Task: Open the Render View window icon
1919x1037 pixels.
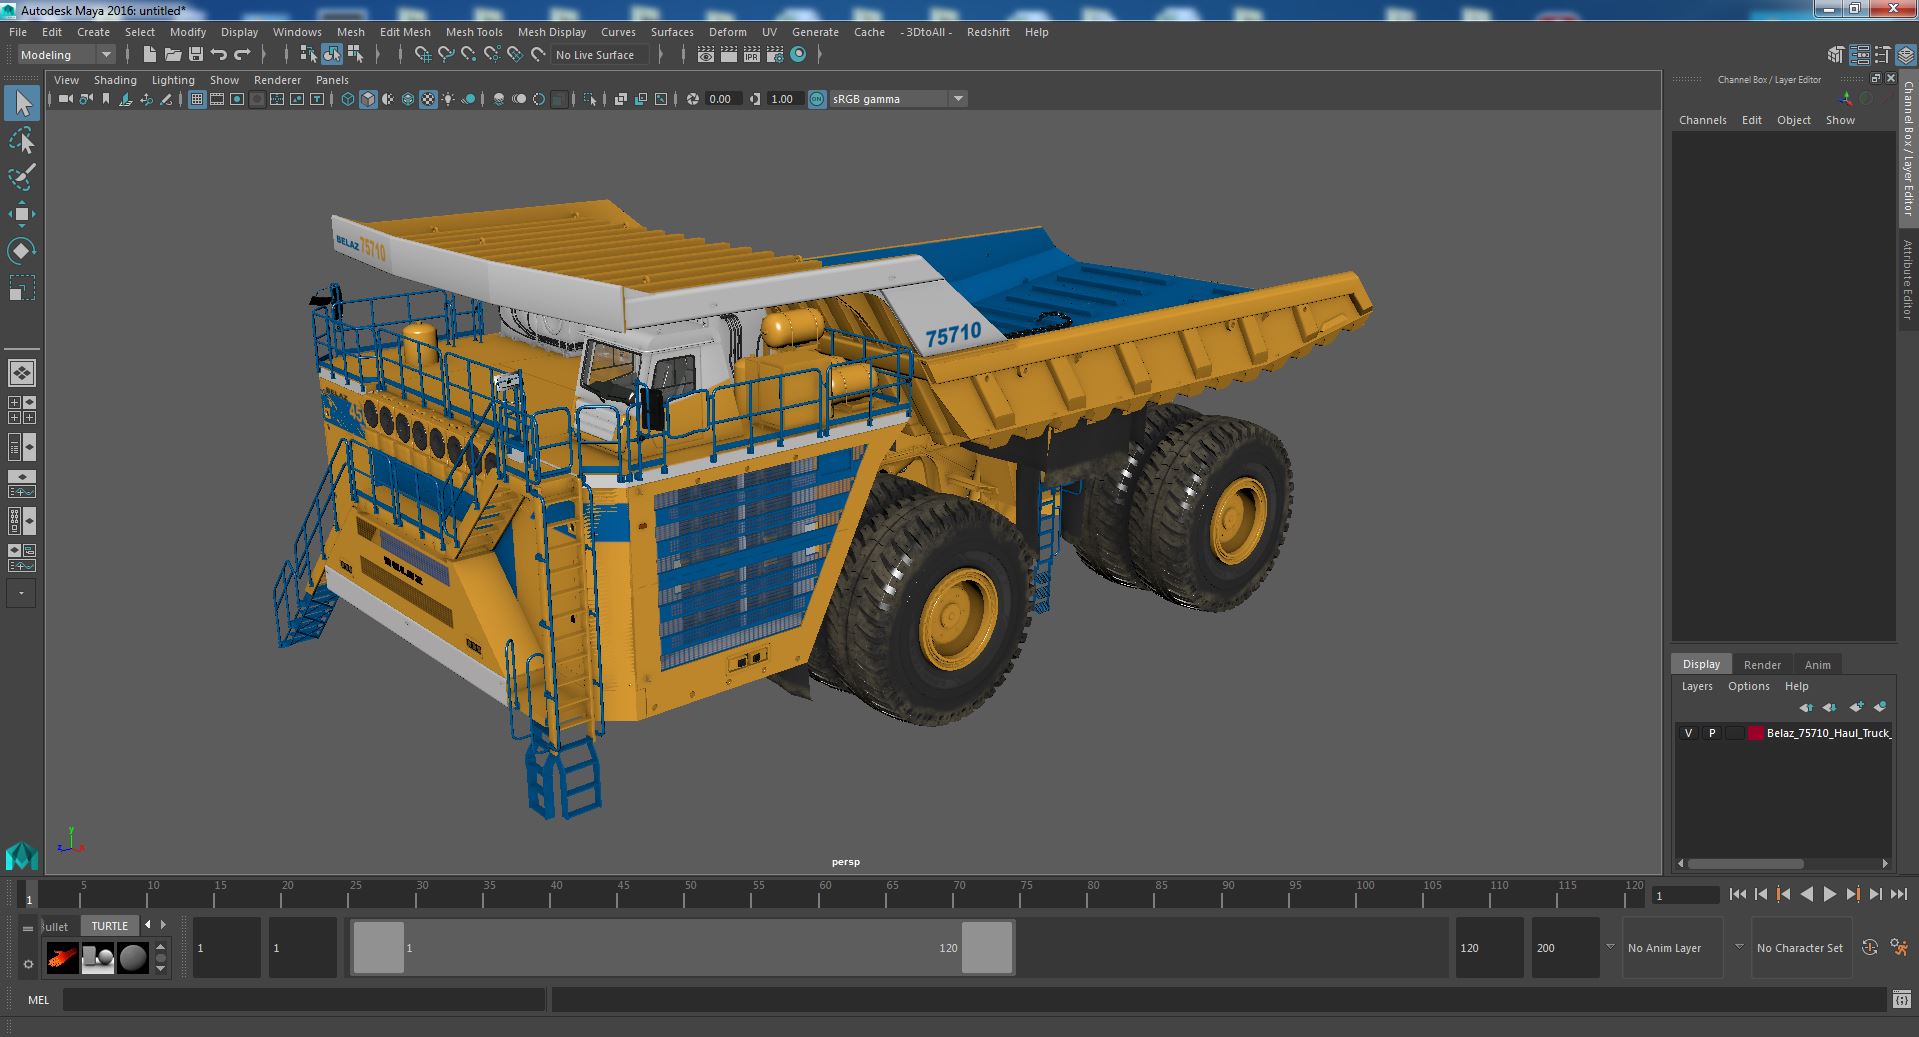Action: (x=706, y=55)
